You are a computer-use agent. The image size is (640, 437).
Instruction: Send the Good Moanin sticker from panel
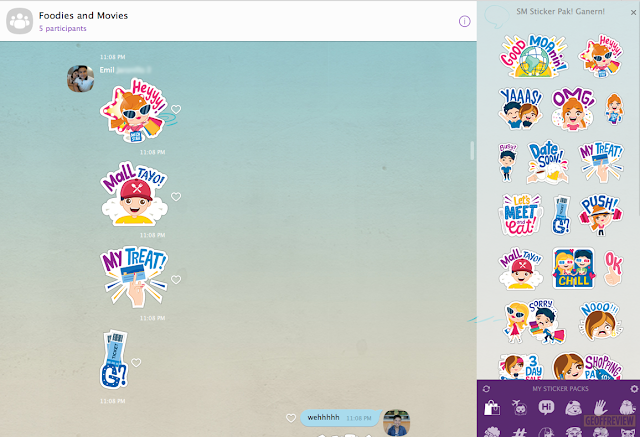[x=534, y=55]
